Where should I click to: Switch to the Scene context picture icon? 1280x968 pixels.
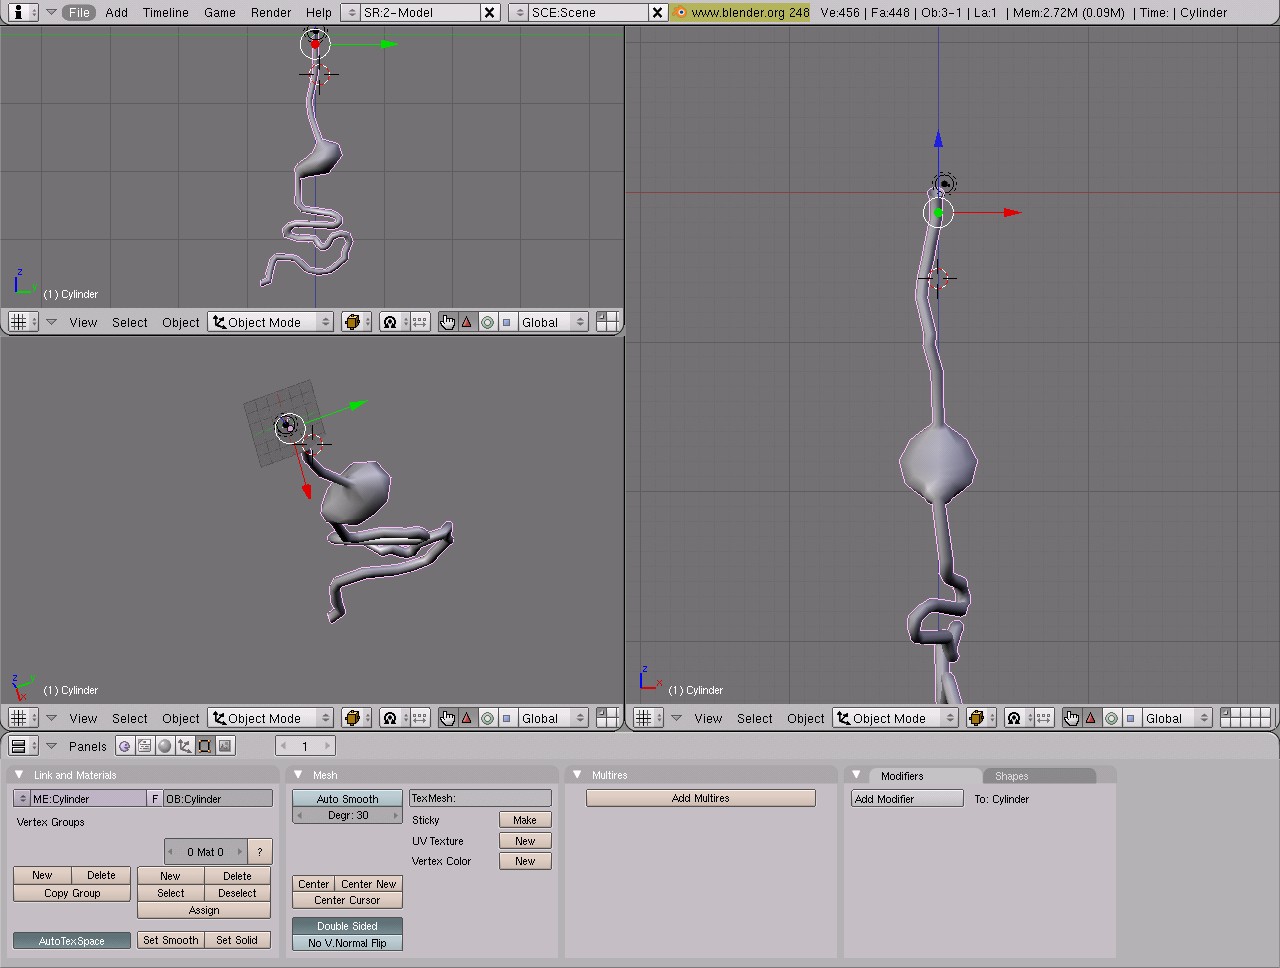click(x=225, y=746)
